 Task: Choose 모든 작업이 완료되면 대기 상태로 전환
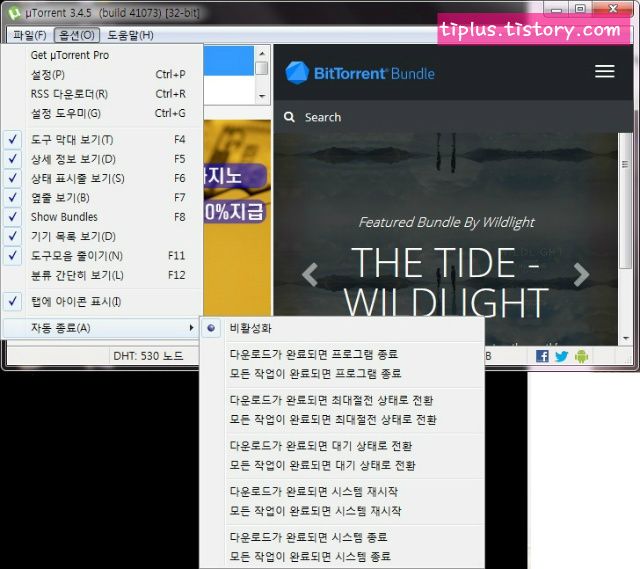342,465
